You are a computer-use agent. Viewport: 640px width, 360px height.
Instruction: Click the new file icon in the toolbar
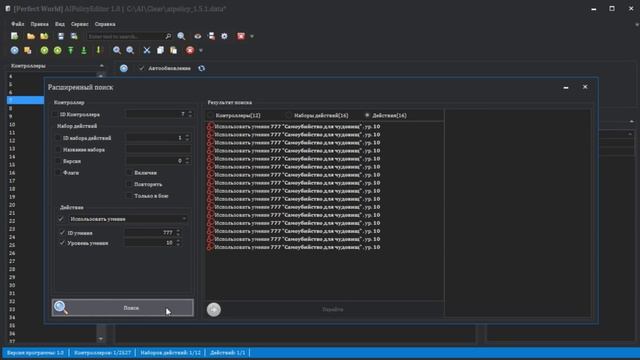coord(15,36)
